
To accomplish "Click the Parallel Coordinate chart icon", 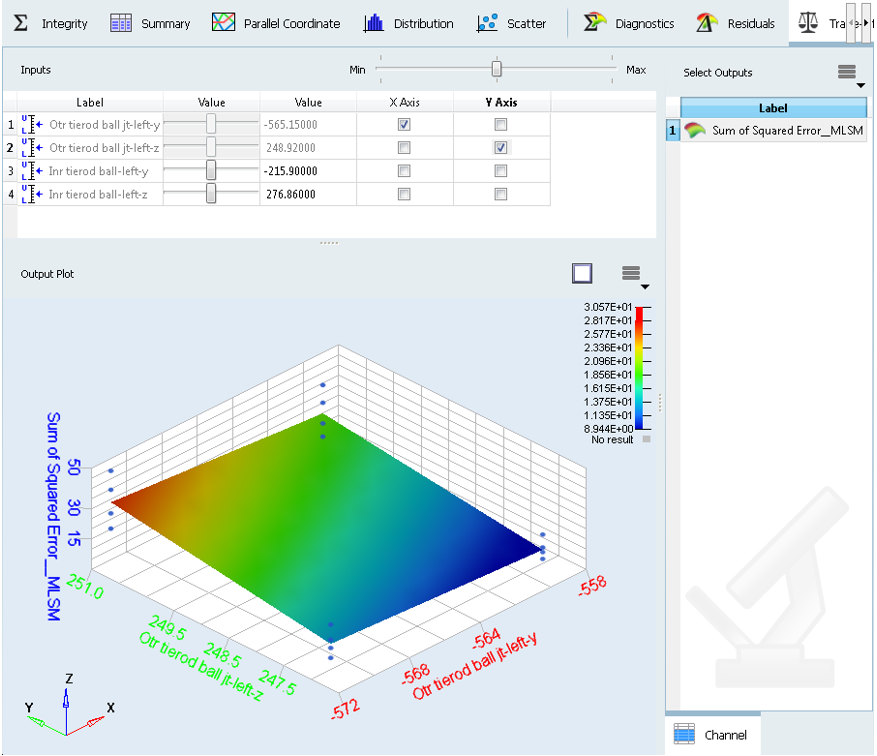I will 223,22.
